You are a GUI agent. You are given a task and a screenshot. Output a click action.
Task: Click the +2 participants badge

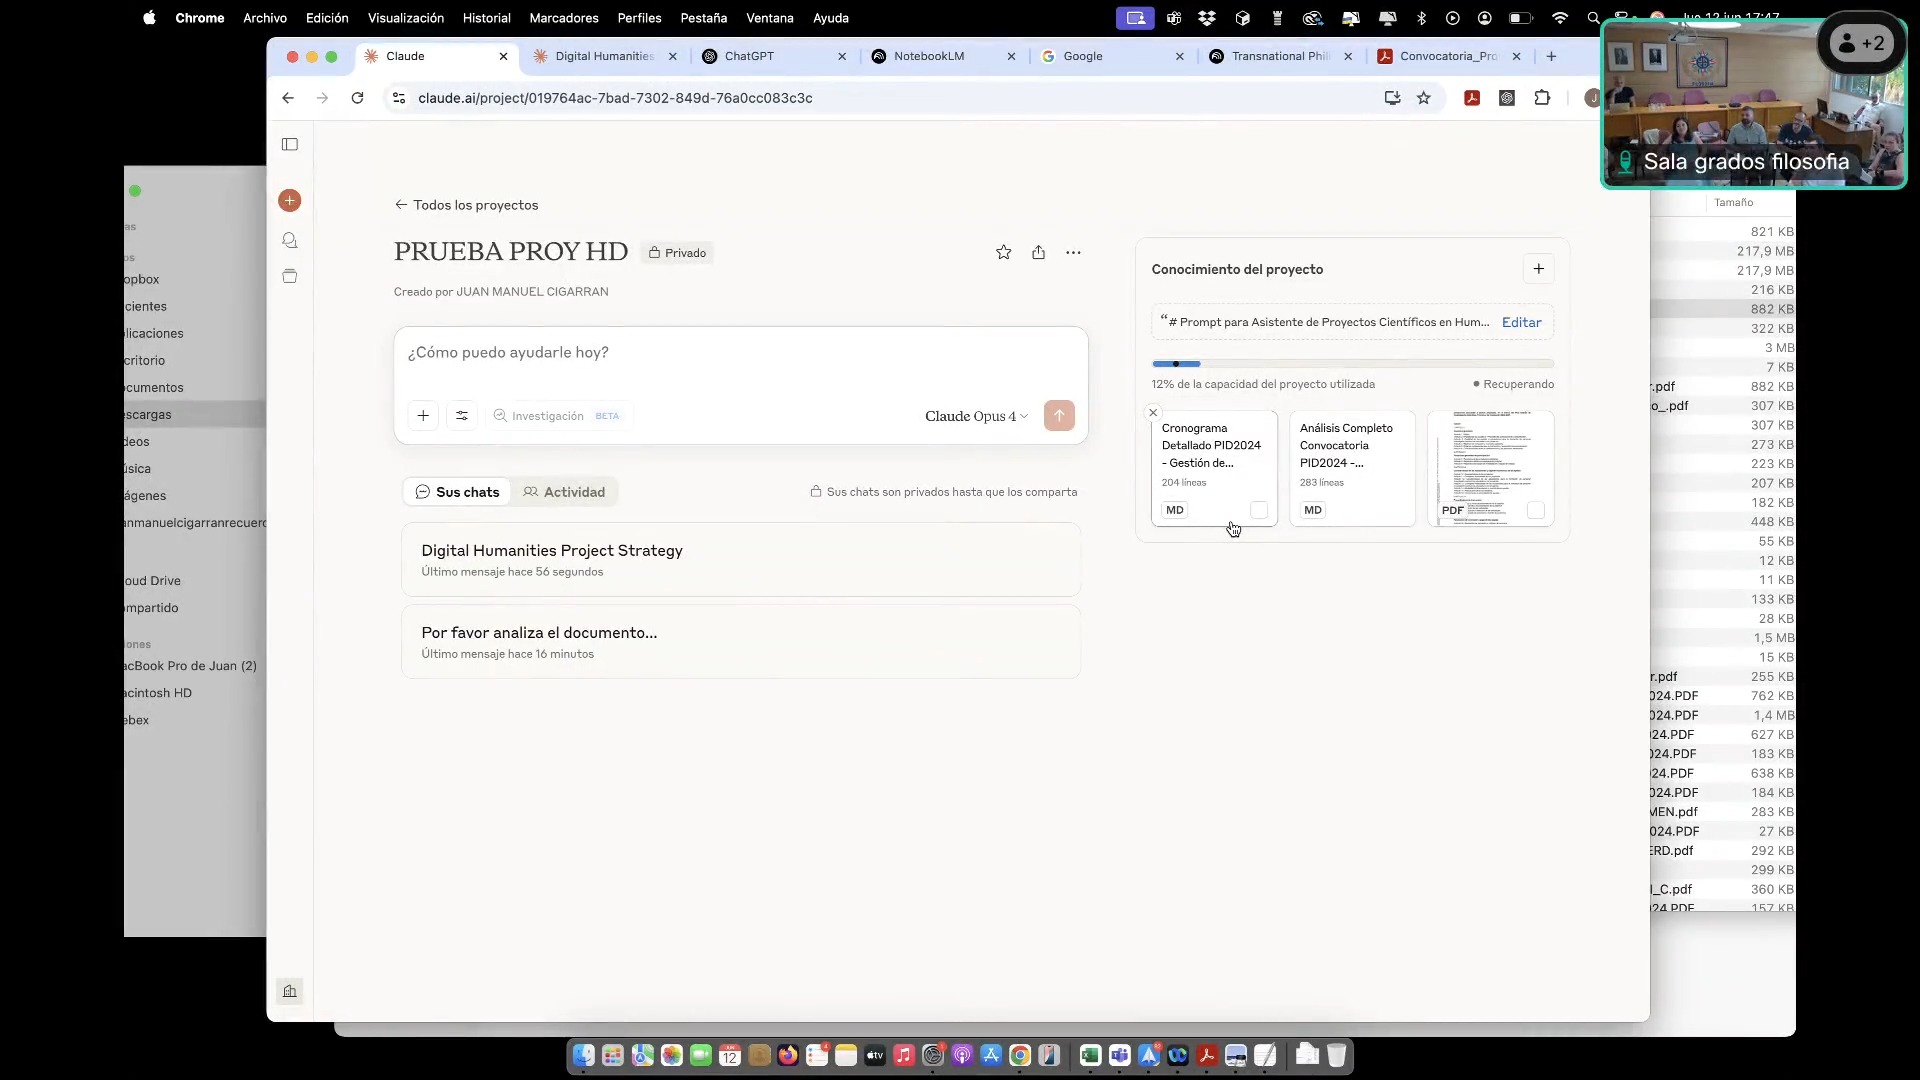1862,43
